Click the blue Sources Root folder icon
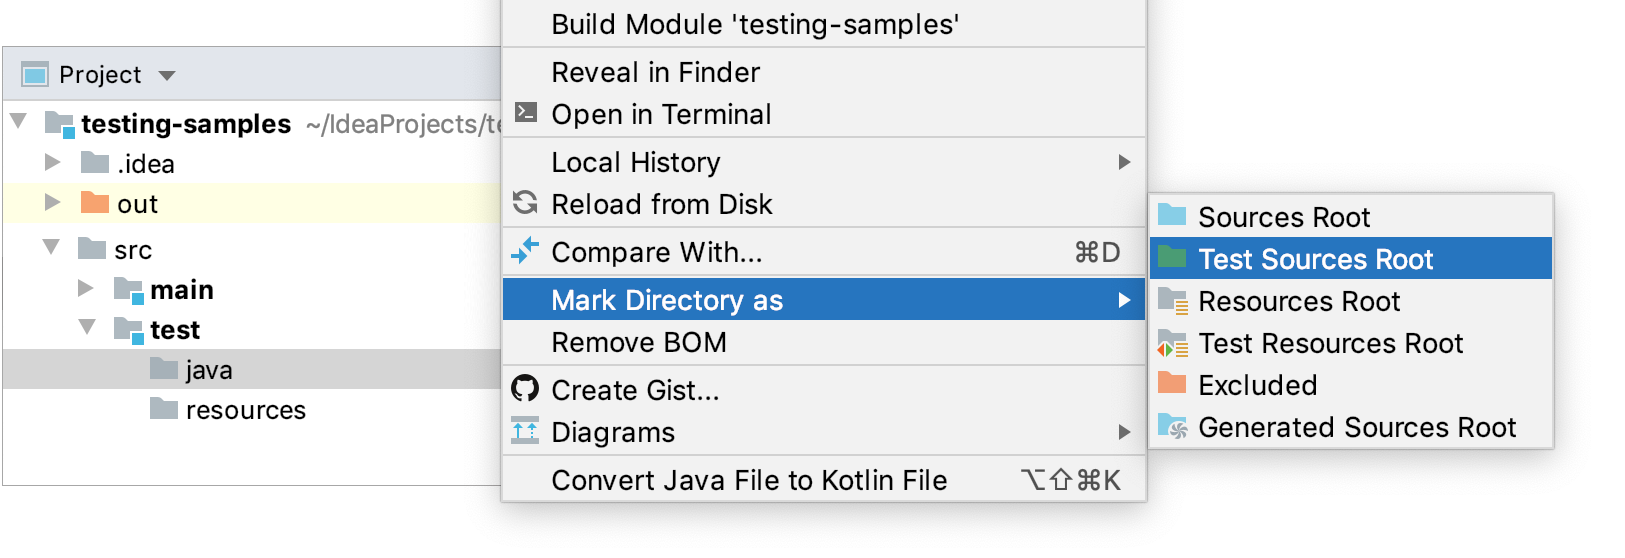 tap(1171, 215)
